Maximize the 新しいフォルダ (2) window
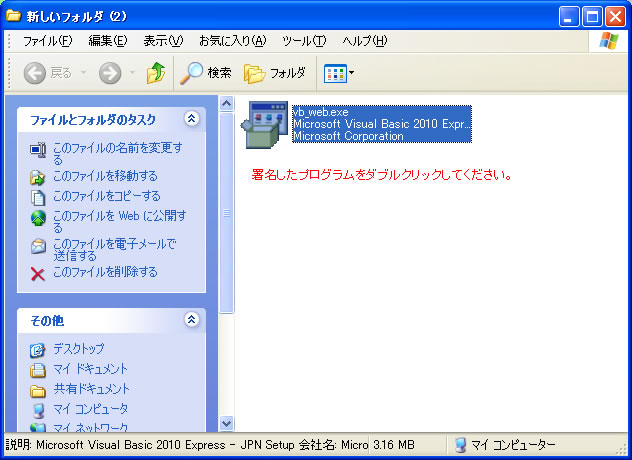 coord(592,17)
